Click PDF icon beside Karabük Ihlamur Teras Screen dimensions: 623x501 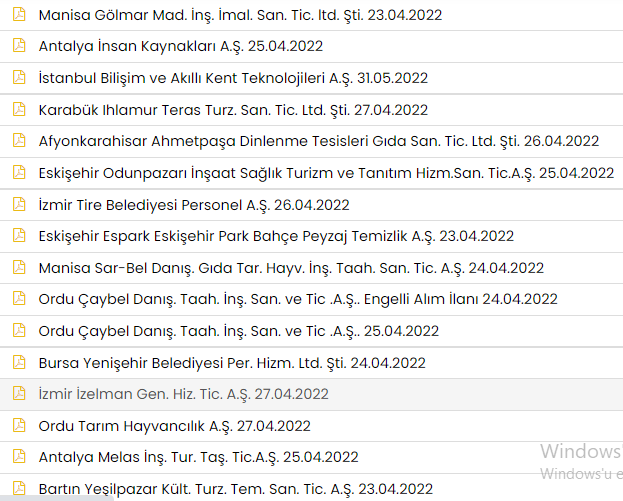pos(19,109)
